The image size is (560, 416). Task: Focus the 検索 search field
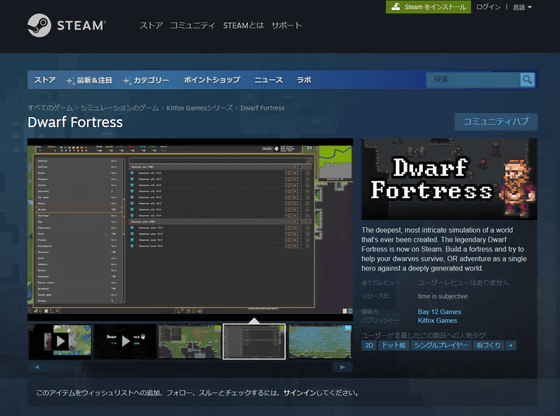[x=473, y=79]
